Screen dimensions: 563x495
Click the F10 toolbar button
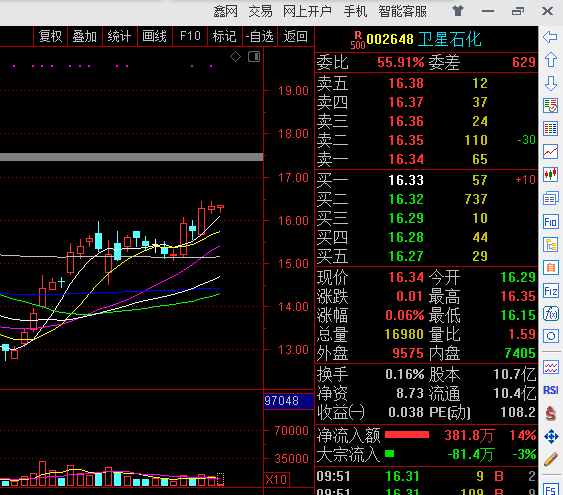click(x=190, y=36)
